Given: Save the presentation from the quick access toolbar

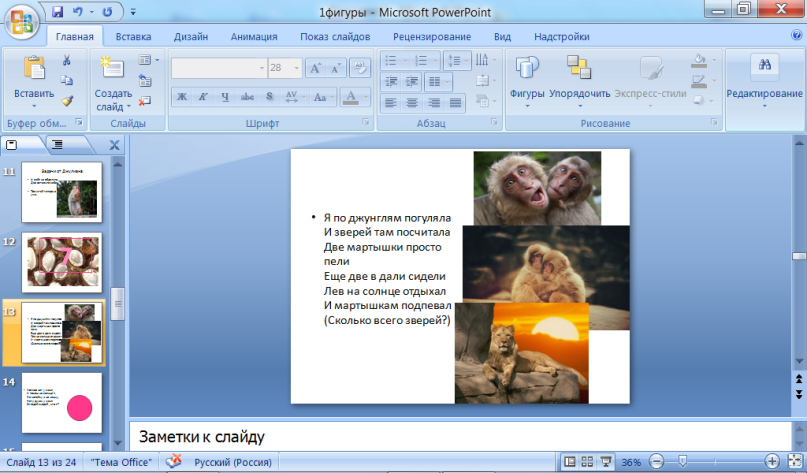Looking at the screenshot, I should pos(58,11).
